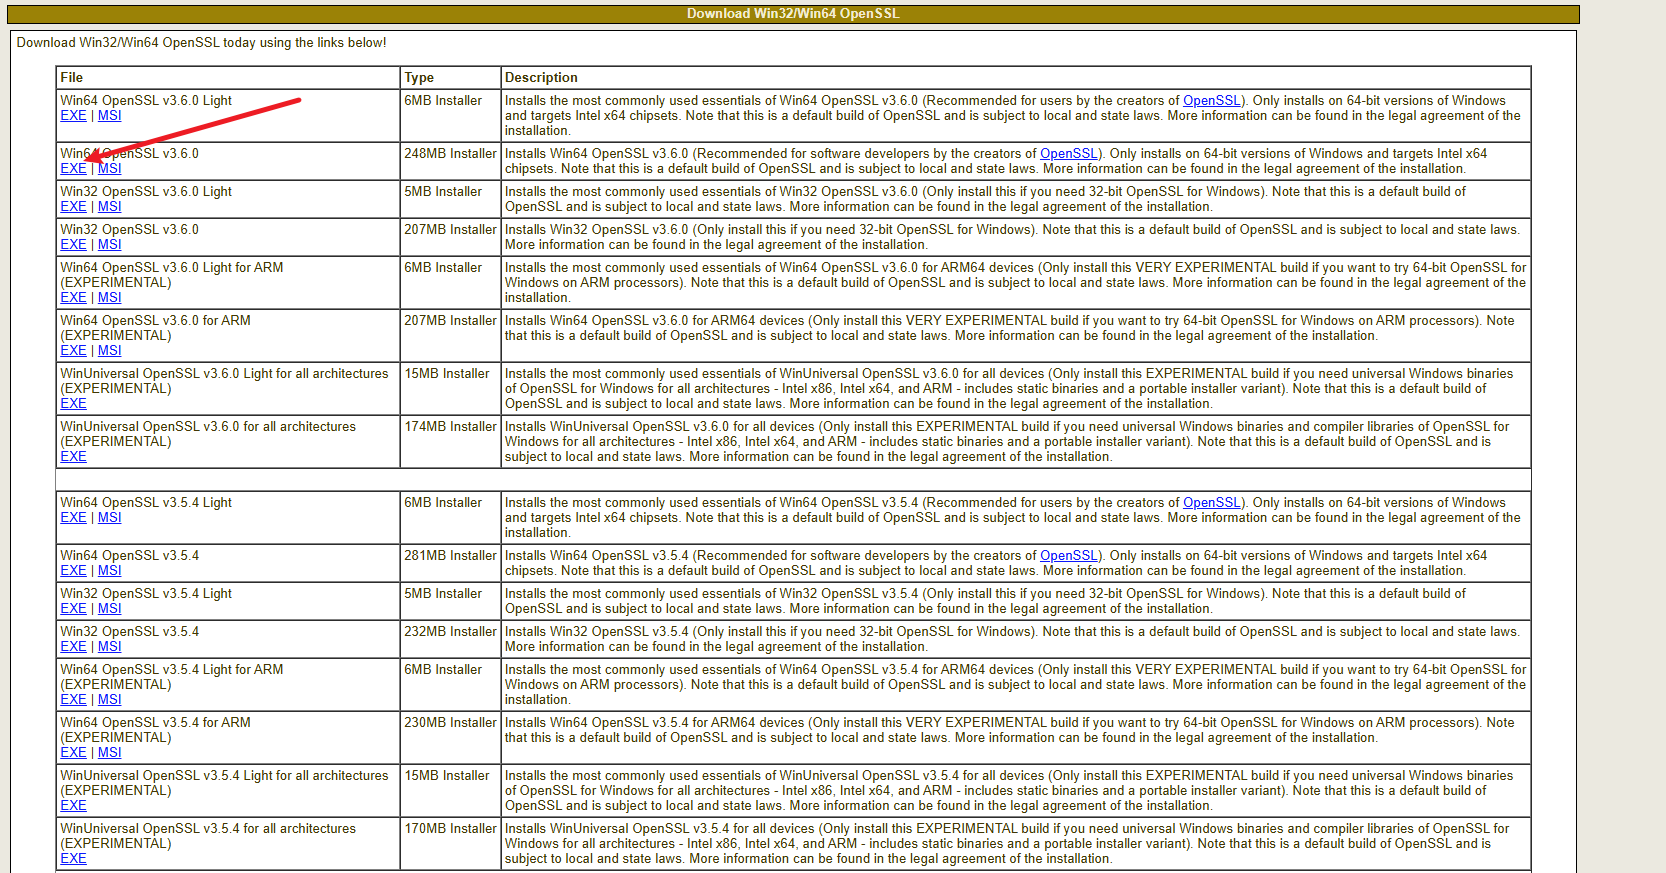This screenshot has height=873, width=1666.
Task: Click the 'Type' column header
Action: pyautogui.click(x=450, y=78)
